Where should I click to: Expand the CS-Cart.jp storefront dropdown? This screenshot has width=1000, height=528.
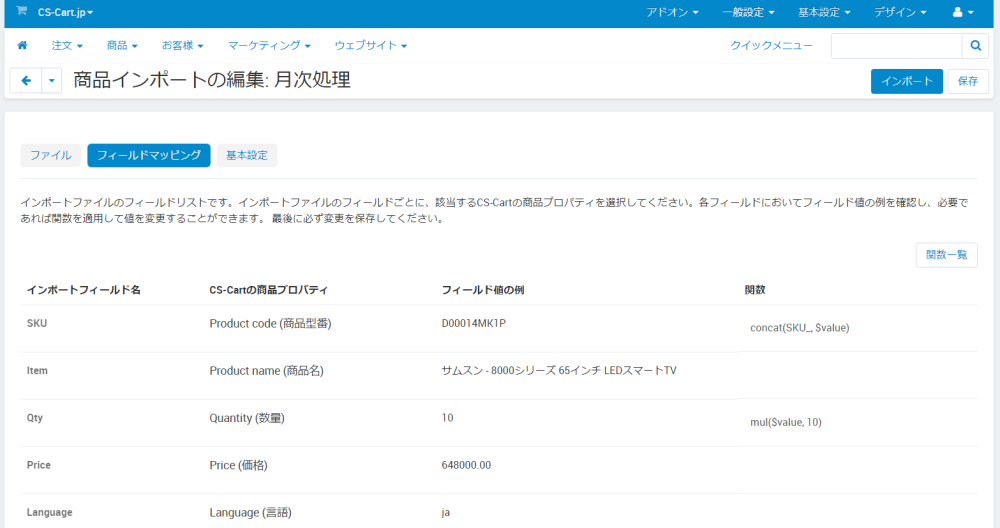coord(65,12)
